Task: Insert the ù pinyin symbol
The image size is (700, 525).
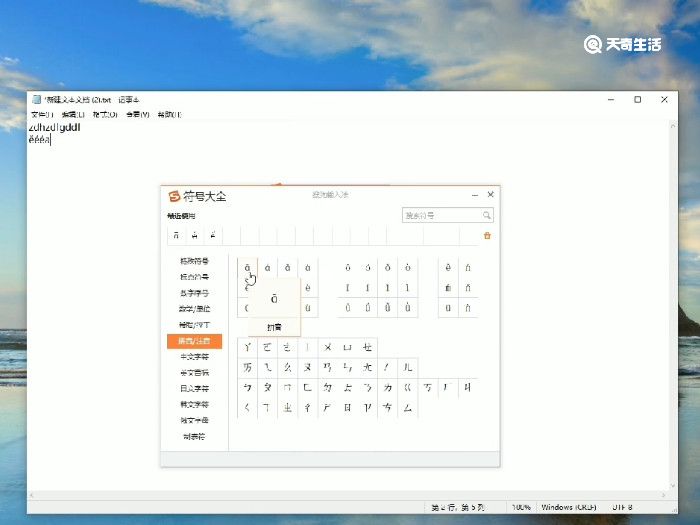Action: [308, 308]
